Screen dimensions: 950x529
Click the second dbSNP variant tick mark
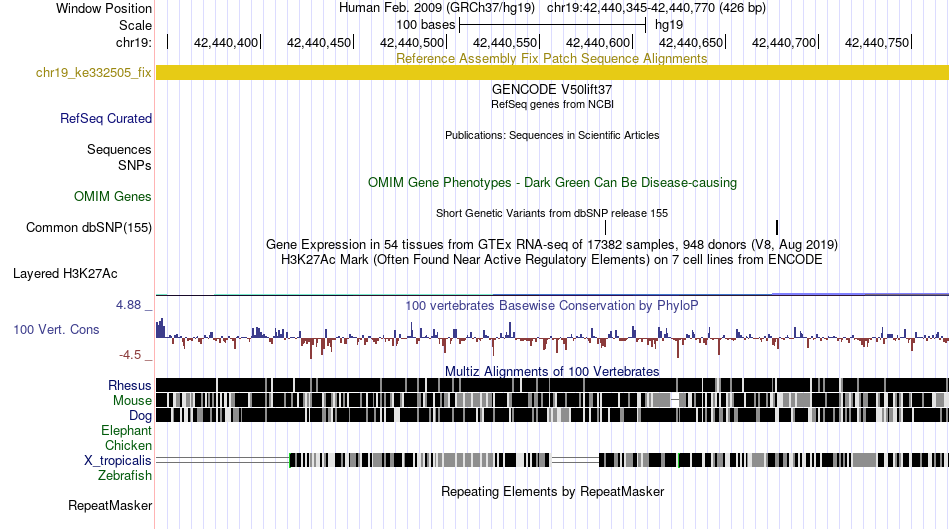(x=777, y=227)
